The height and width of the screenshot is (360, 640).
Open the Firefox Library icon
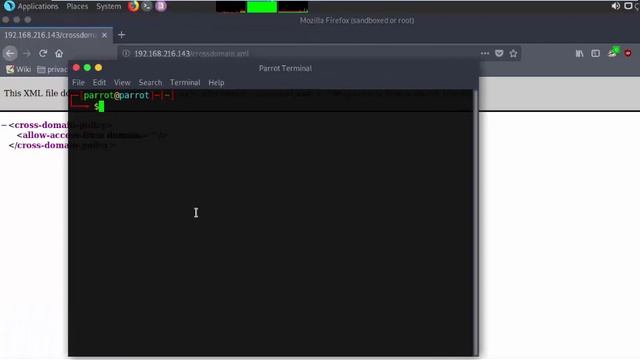(580, 53)
